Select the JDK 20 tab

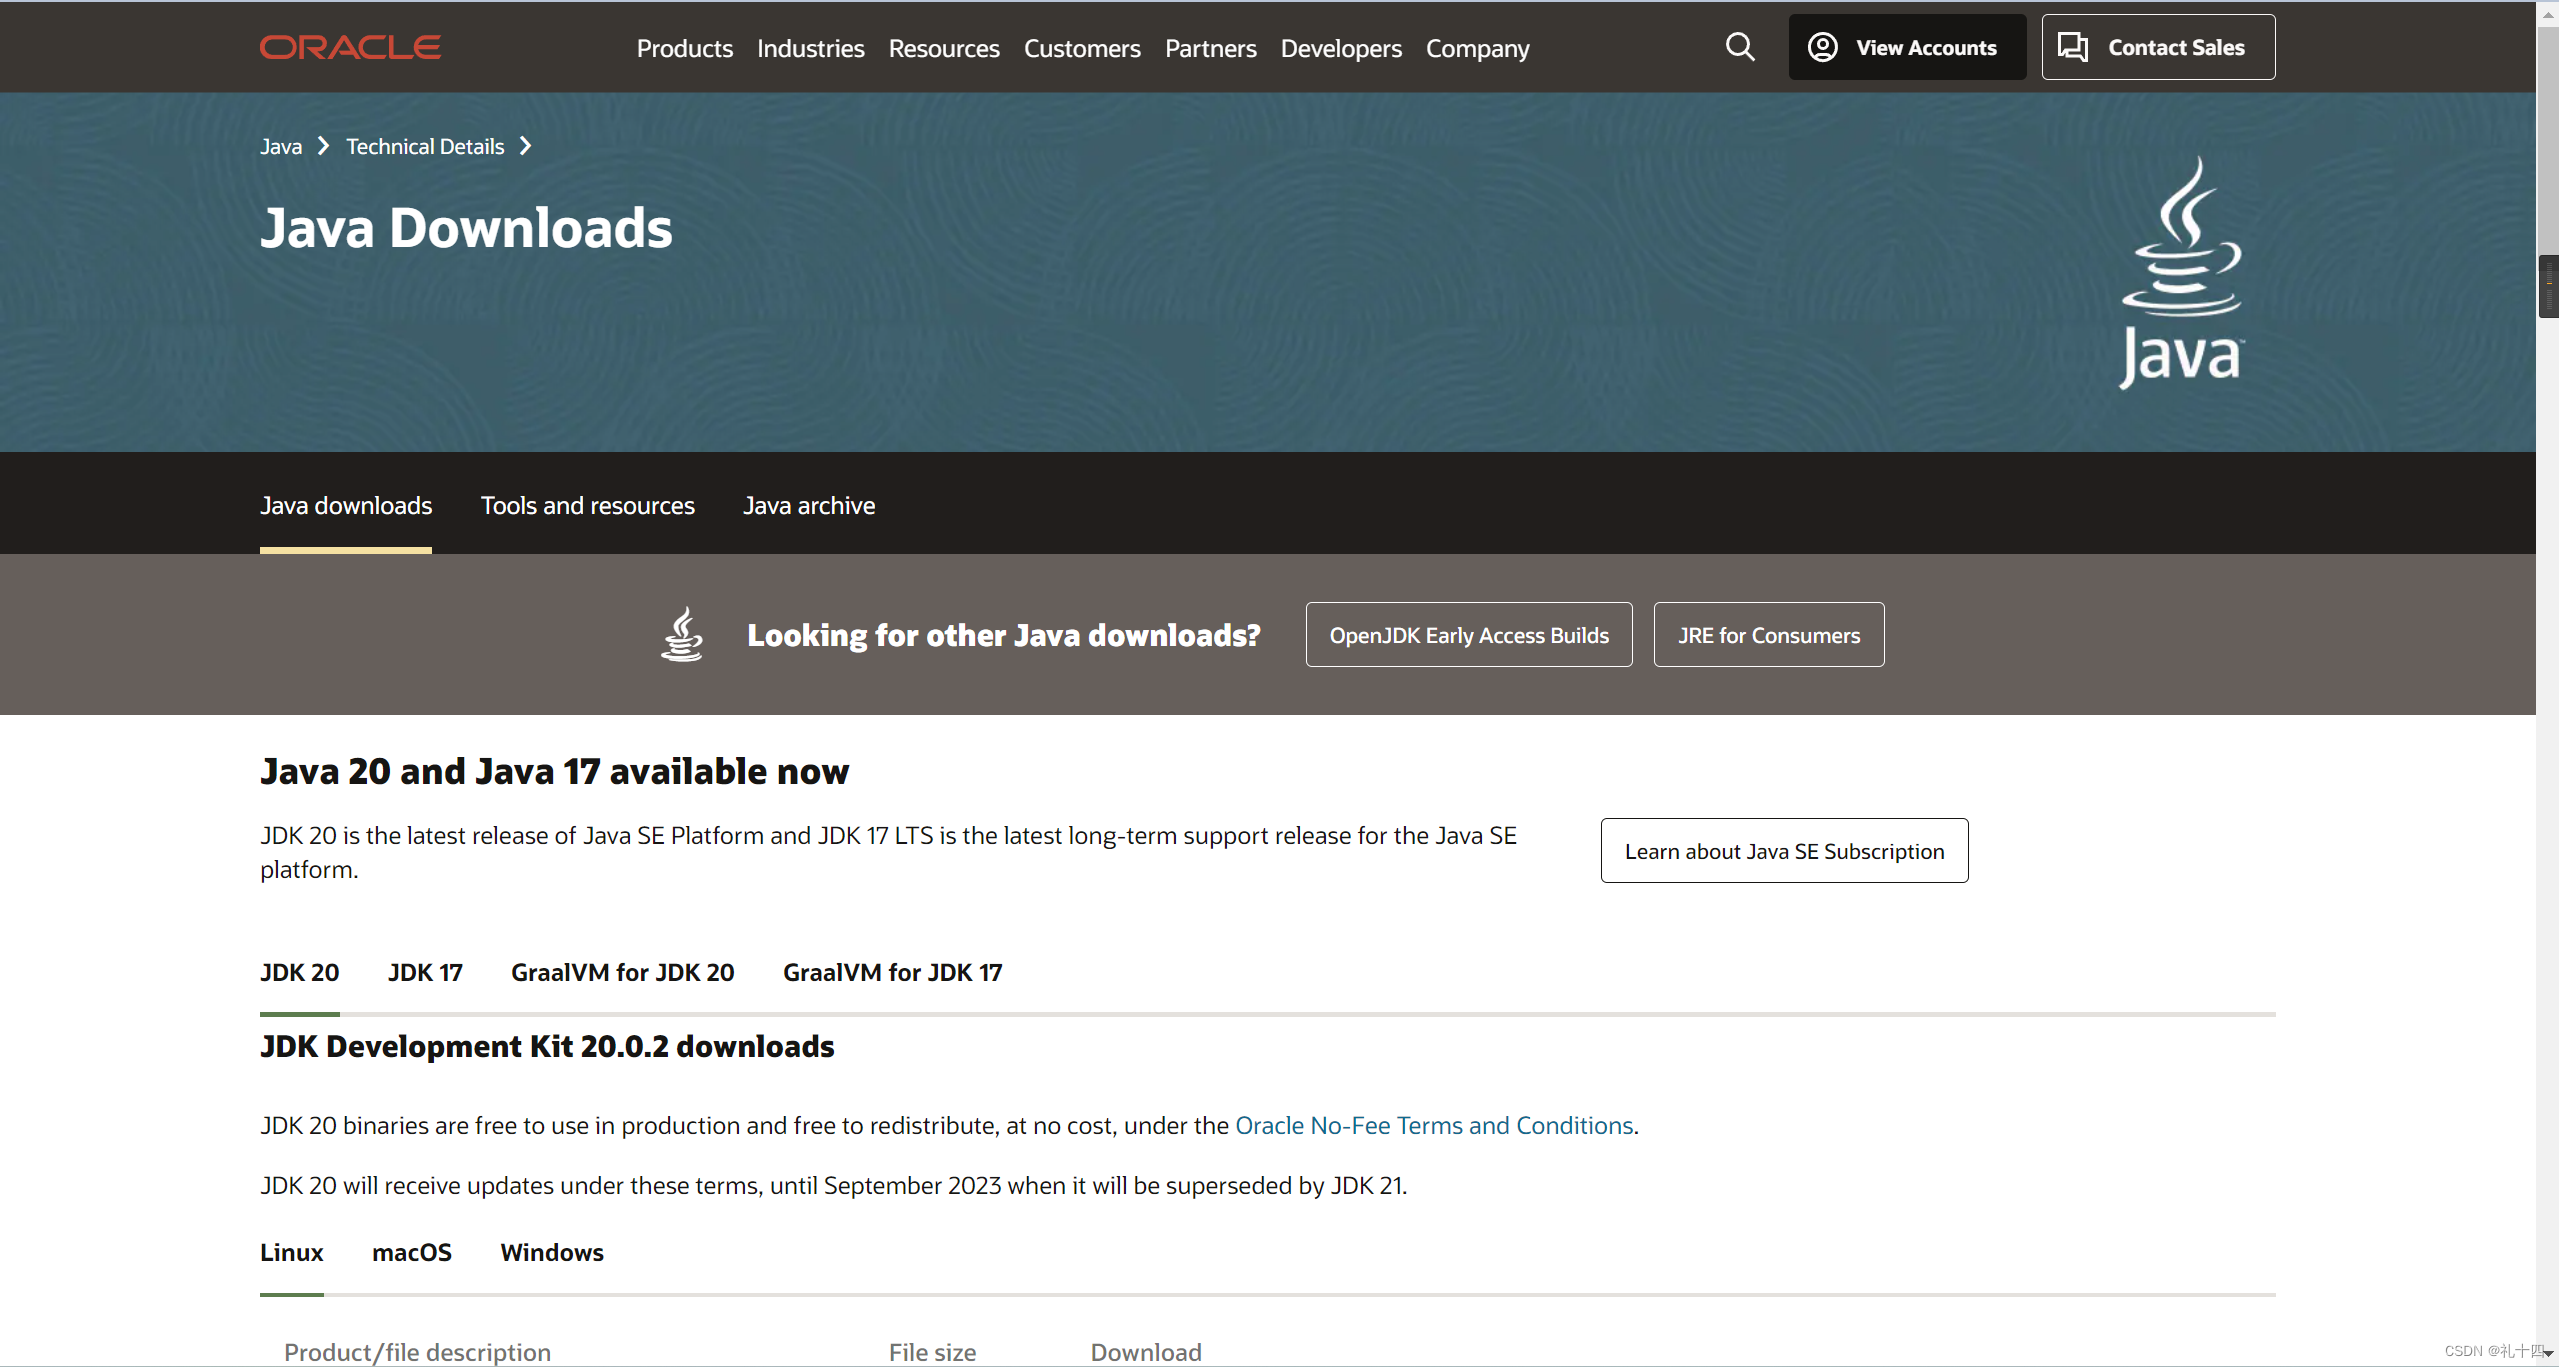tap(299, 972)
